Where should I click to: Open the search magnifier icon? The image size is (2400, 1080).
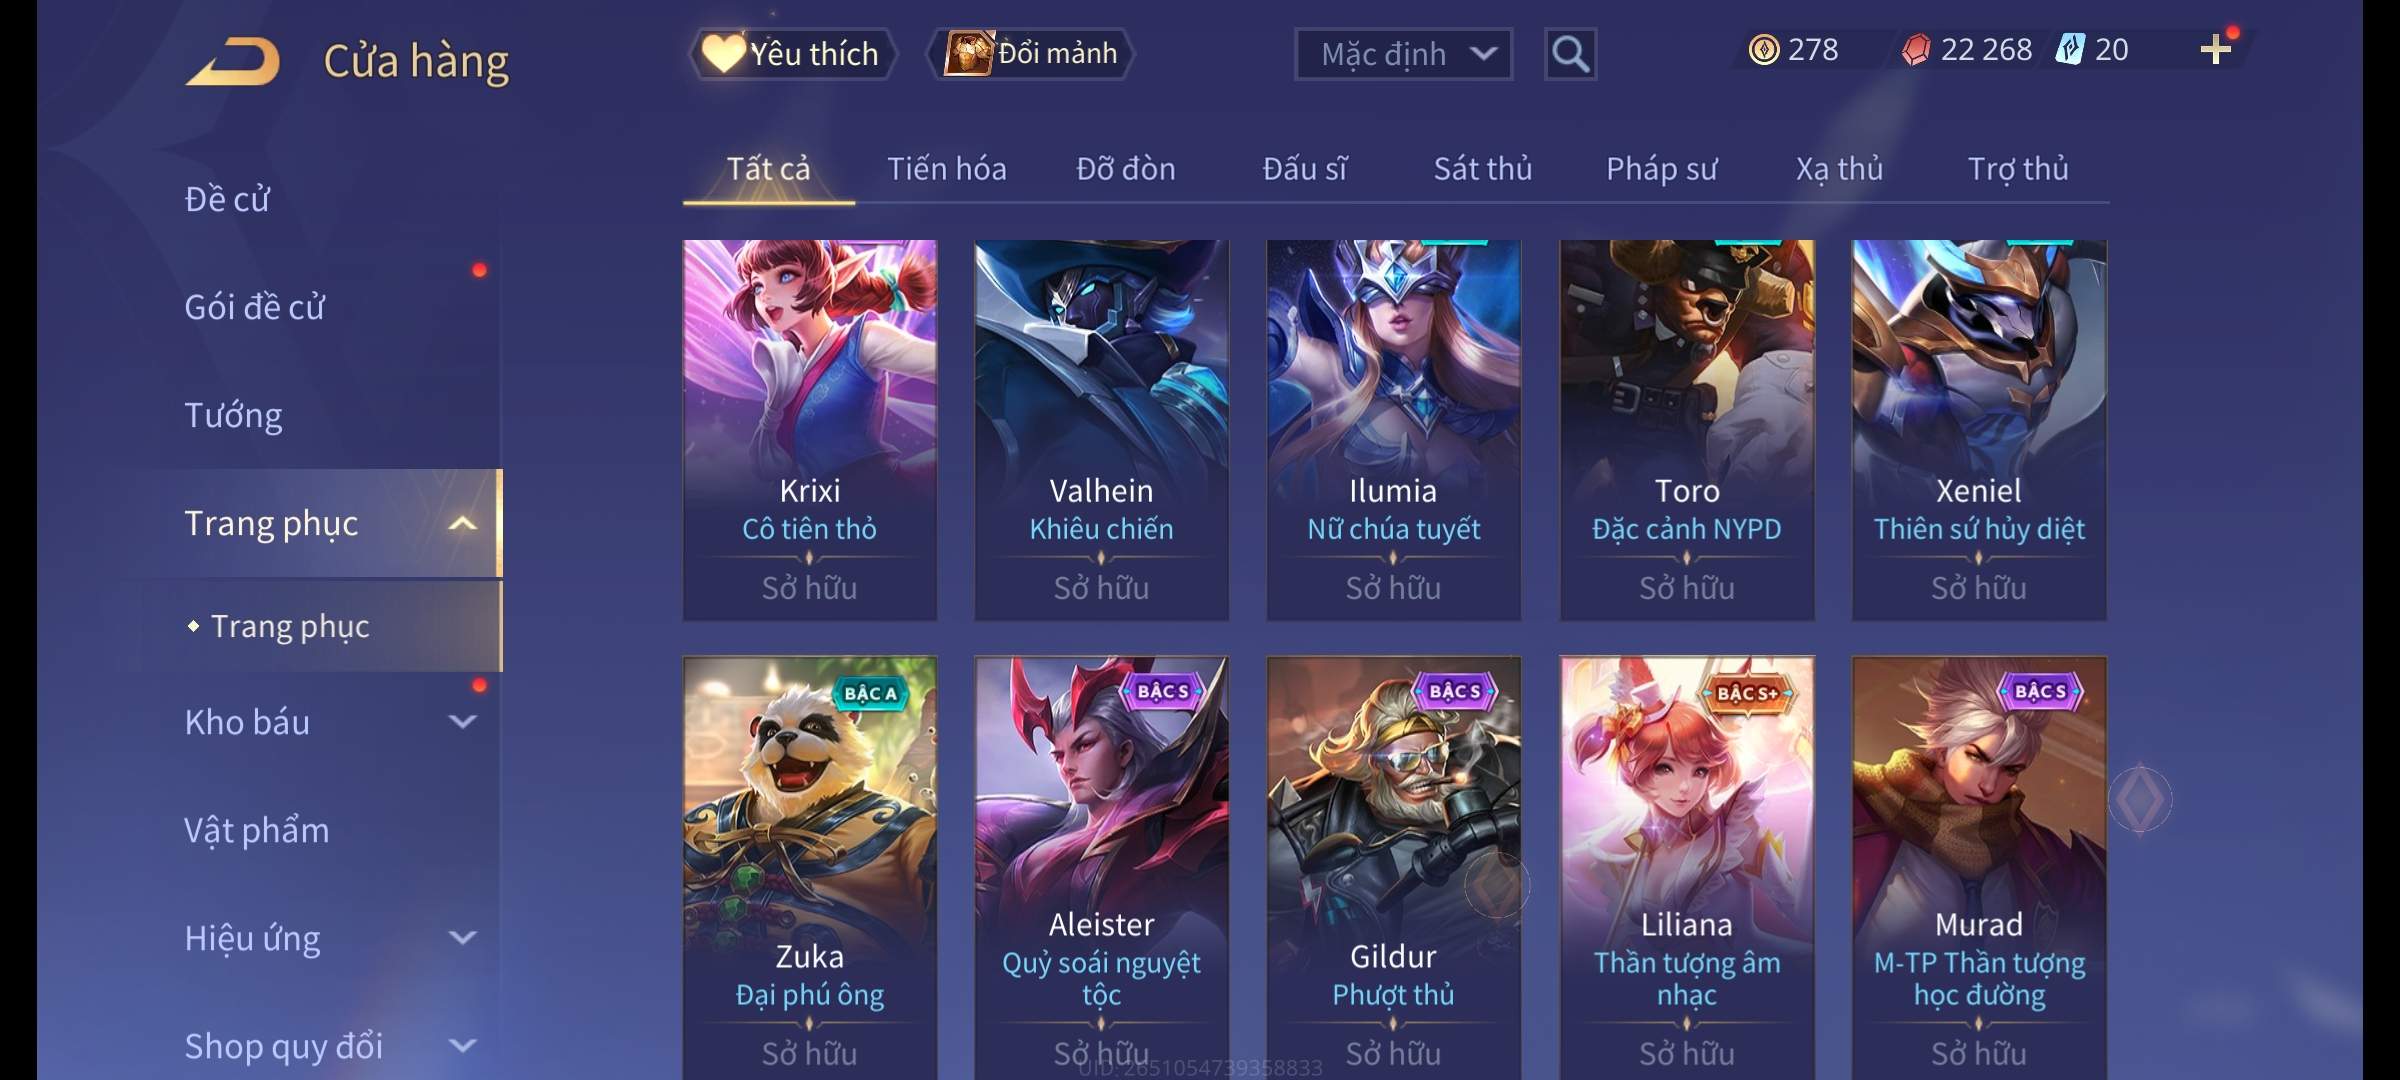tap(1570, 54)
